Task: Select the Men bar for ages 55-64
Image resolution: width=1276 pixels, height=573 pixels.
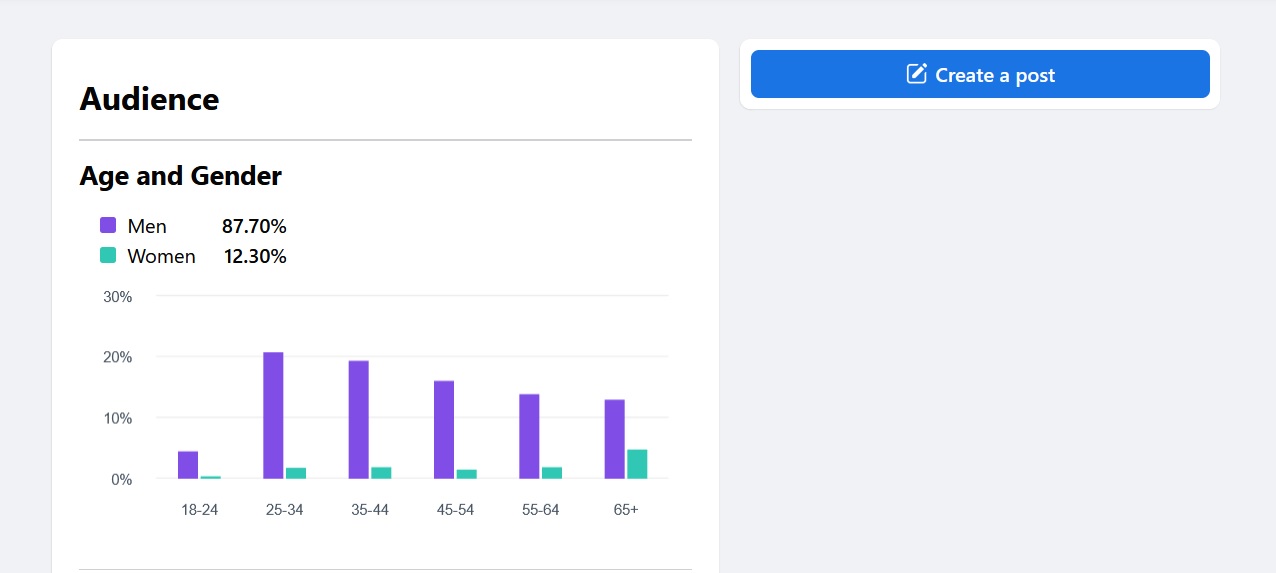Action: tap(529, 436)
